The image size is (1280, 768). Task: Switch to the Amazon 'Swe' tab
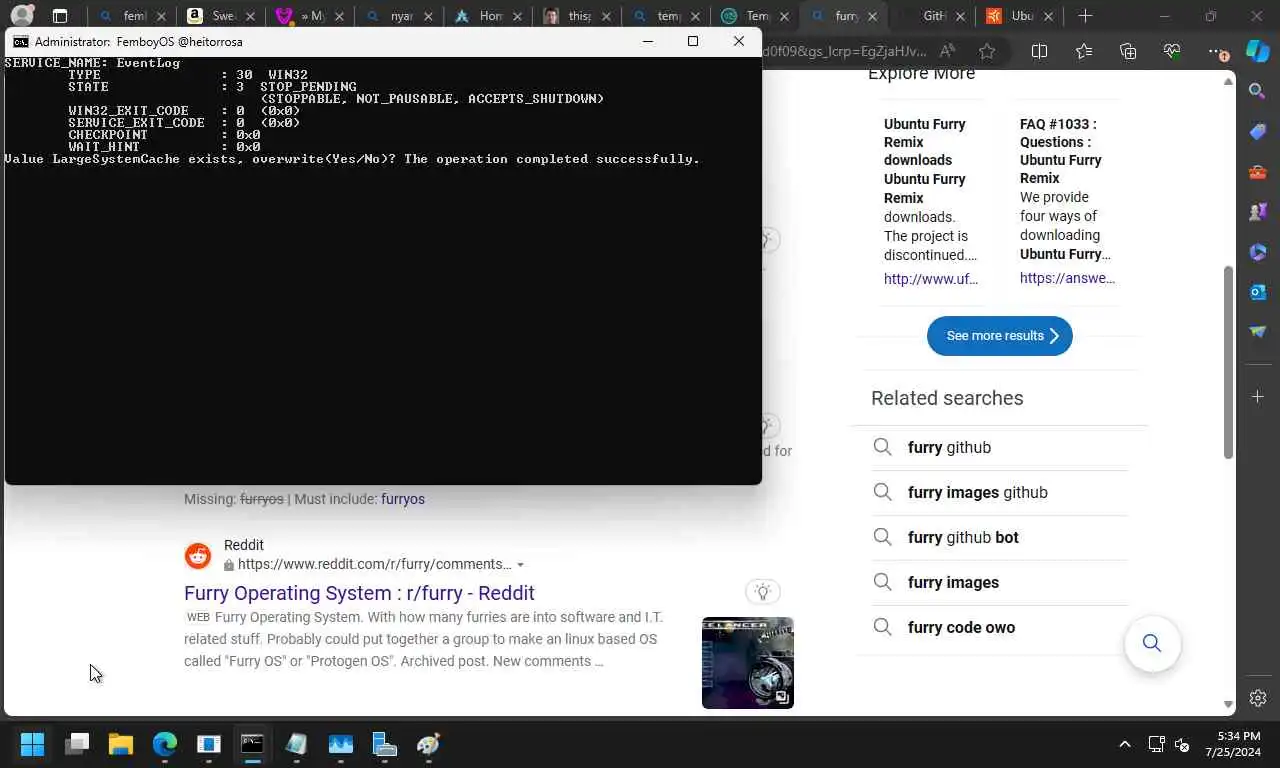click(223, 16)
